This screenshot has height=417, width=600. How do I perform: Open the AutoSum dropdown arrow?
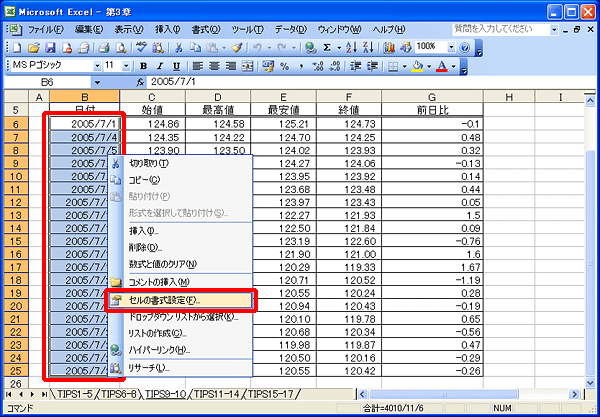click(339, 47)
